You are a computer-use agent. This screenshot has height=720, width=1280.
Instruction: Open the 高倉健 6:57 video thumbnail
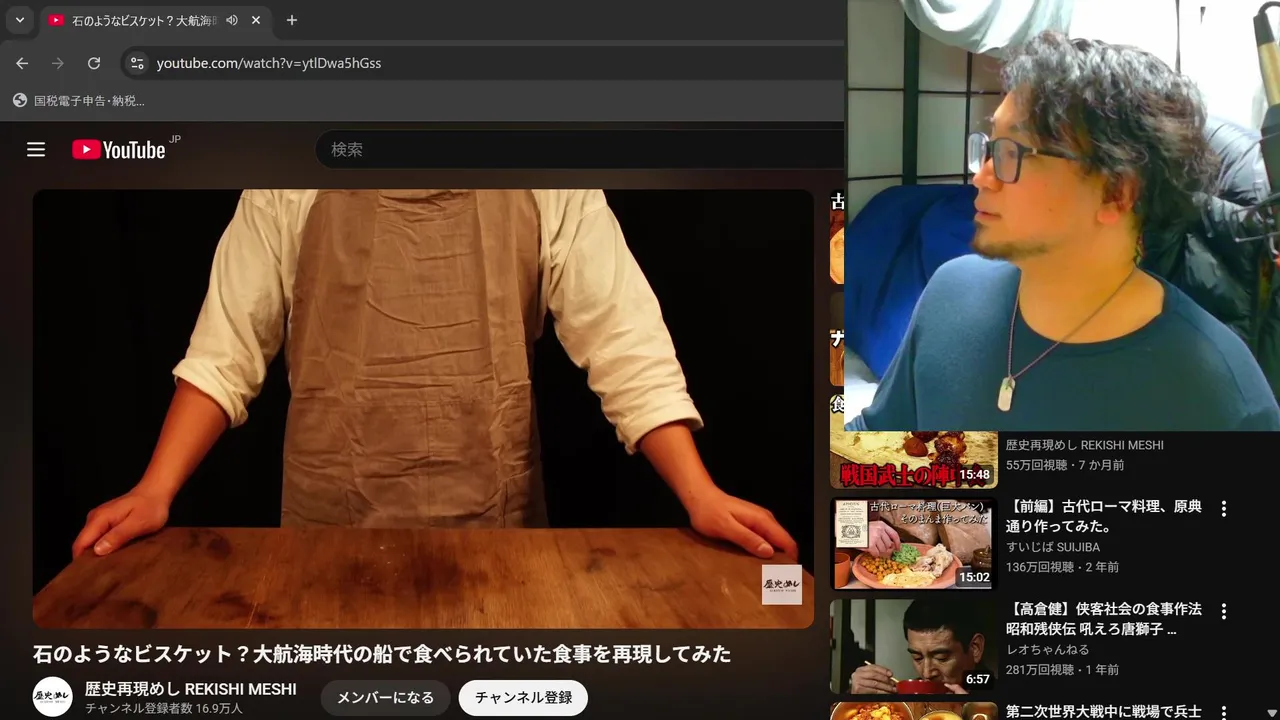pyautogui.click(x=914, y=646)
